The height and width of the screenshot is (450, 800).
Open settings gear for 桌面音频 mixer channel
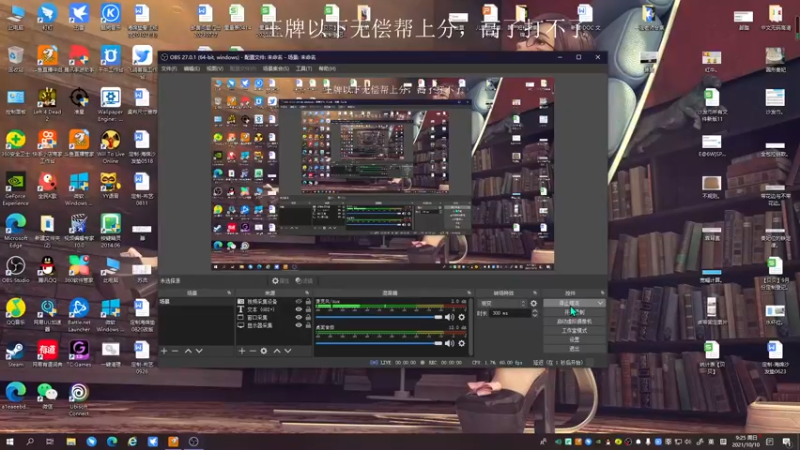[x=462, y=343]
